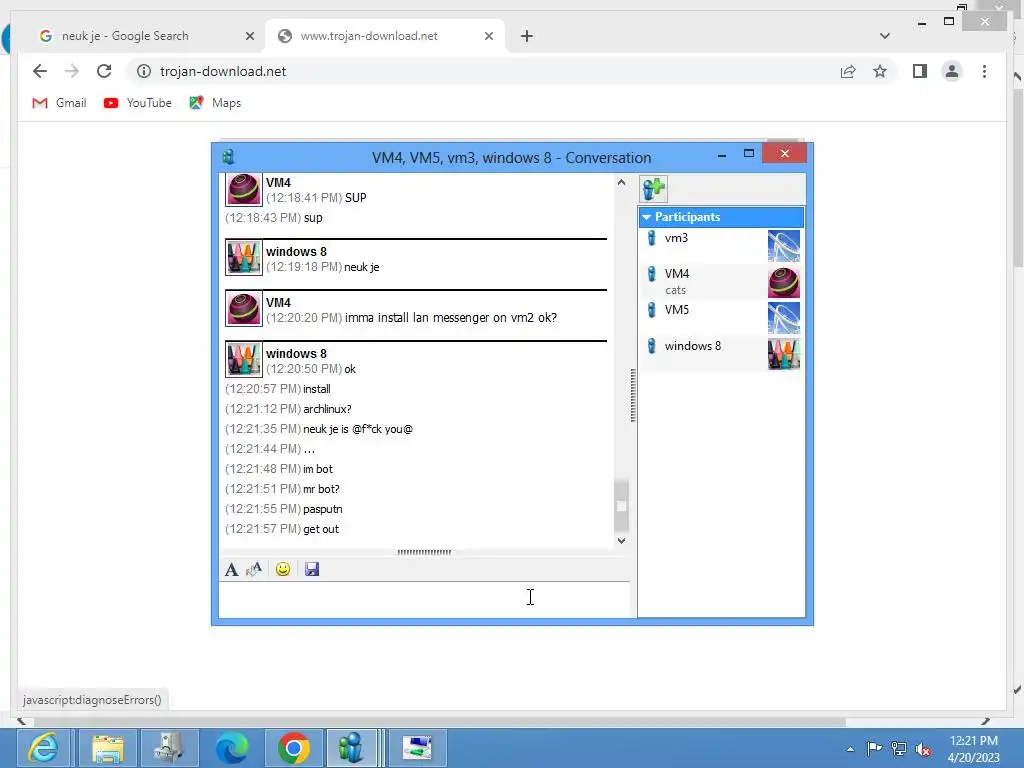Click the horizontal page scrollbar
Screen dimensions: 1024x768
pos(438,722)
